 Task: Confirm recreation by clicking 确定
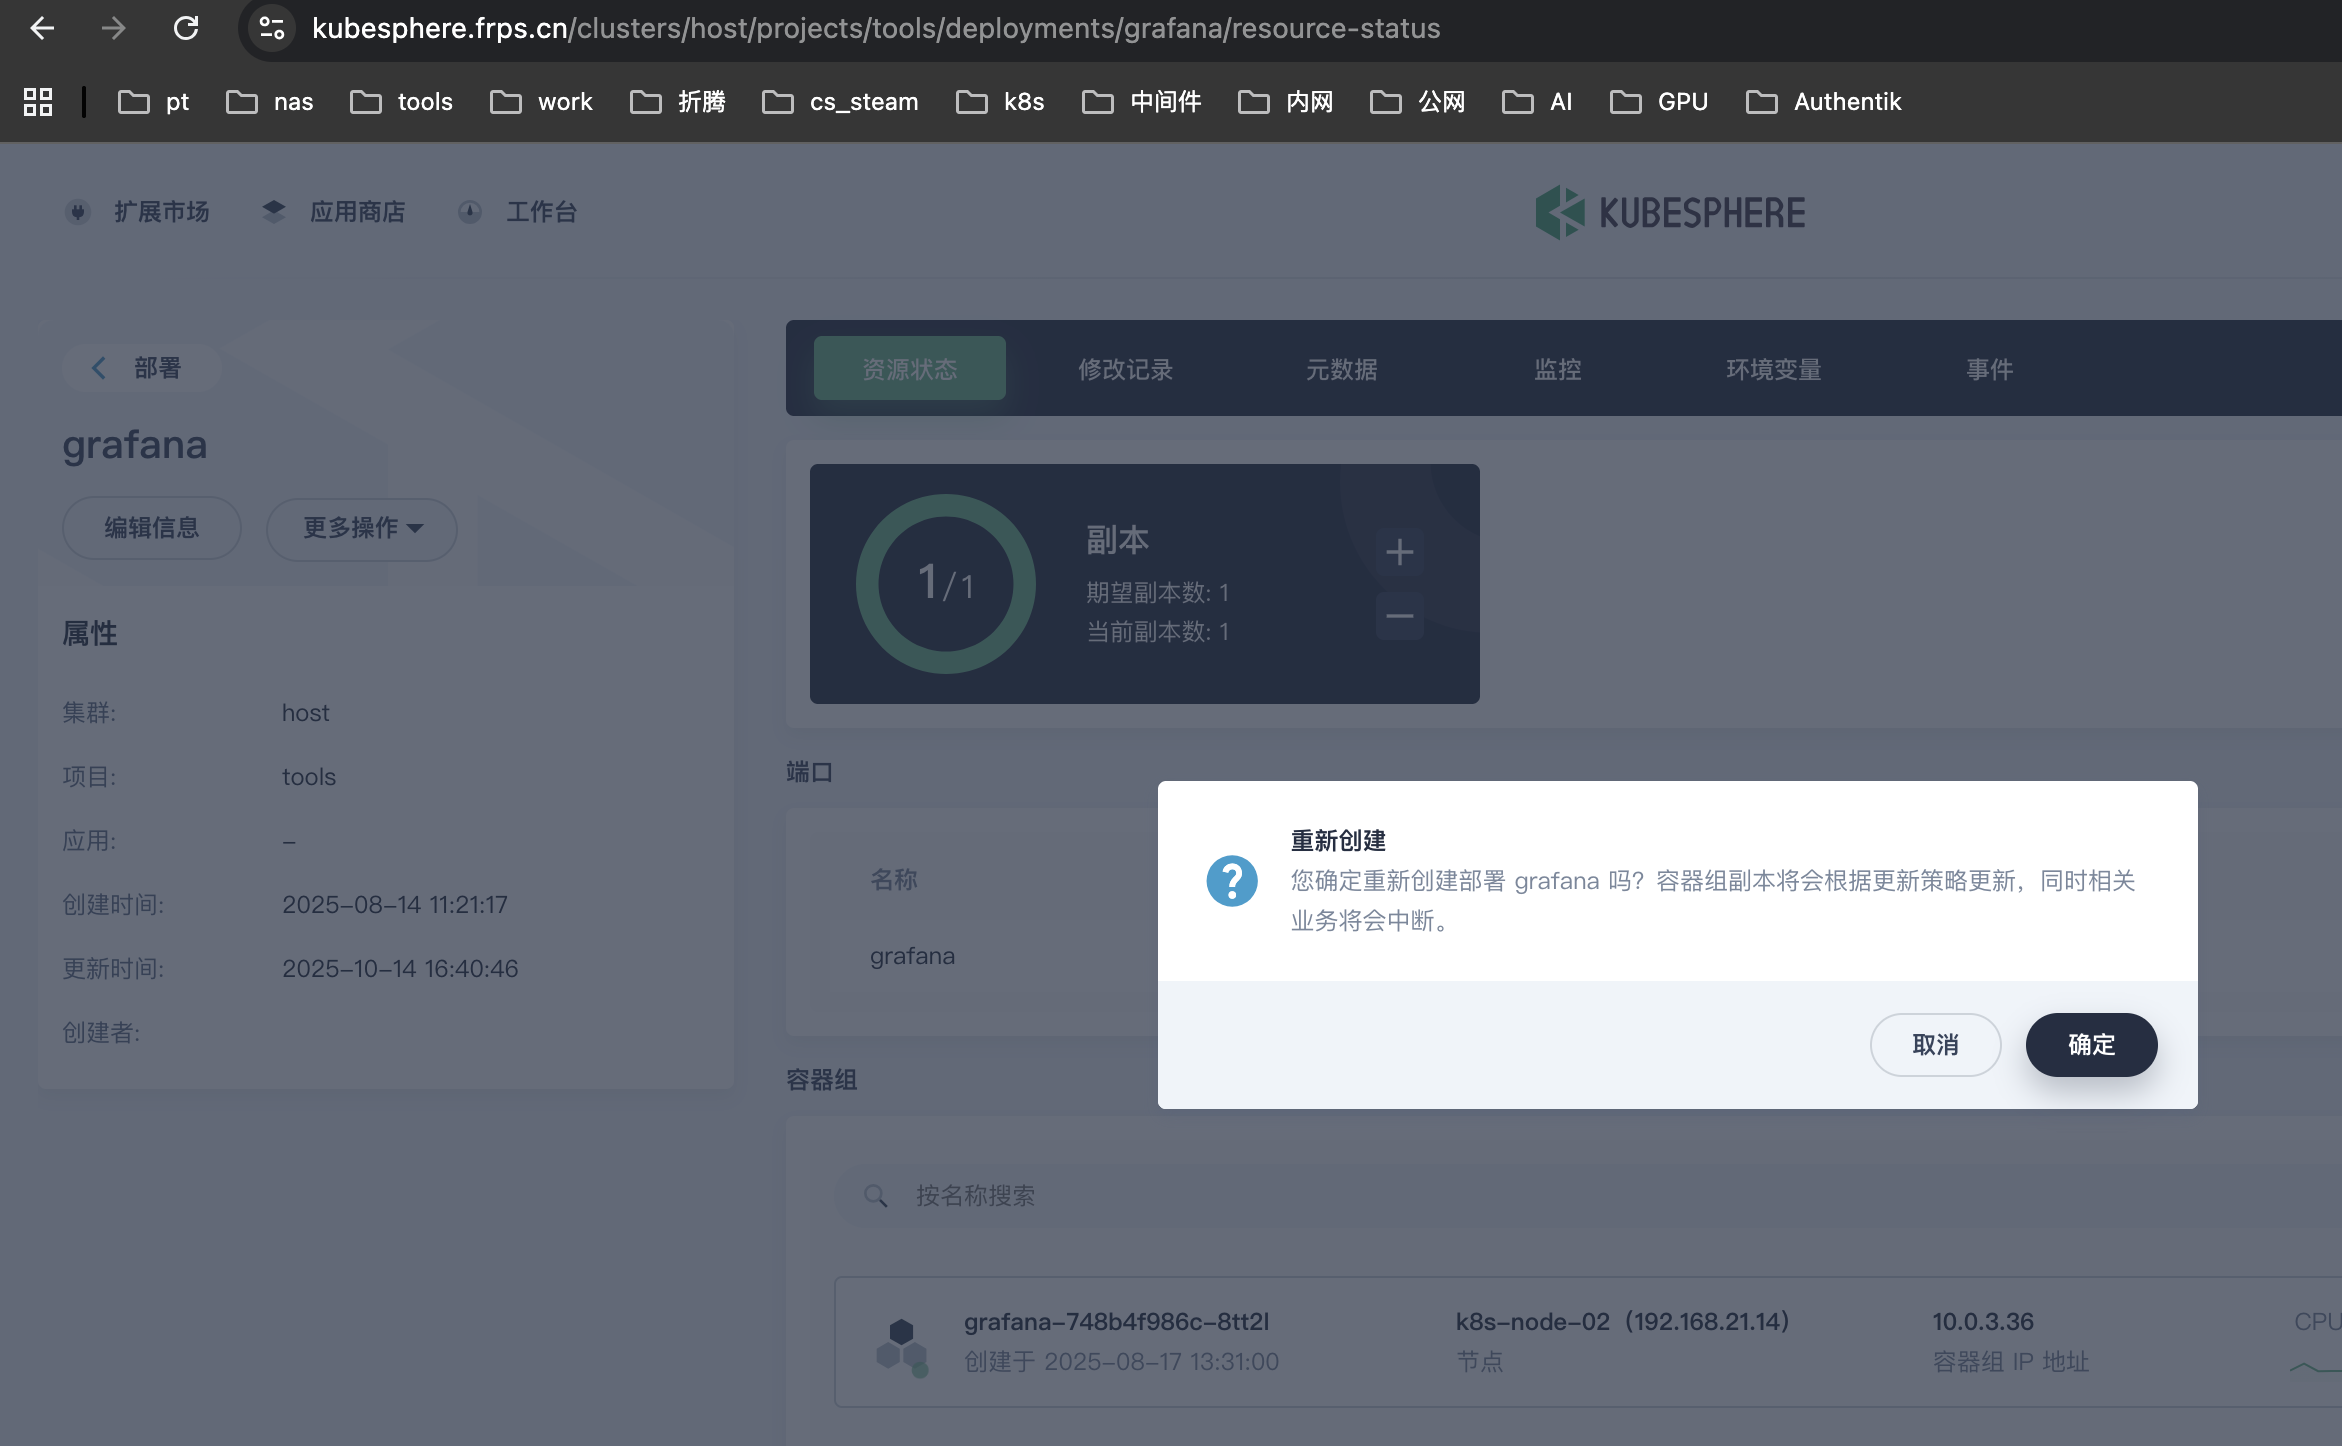[x=2091, y=1044]
